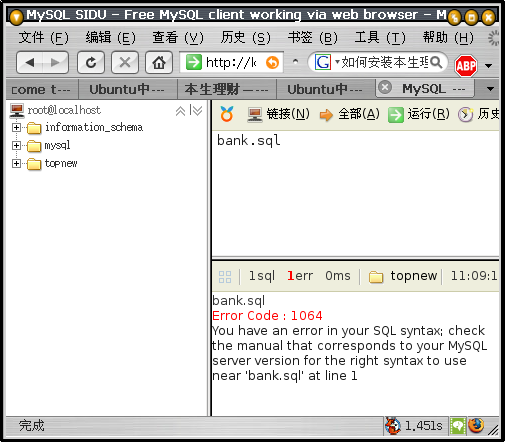
Task: Open the 历史 history clock button
Action: [x=478, y=114]
